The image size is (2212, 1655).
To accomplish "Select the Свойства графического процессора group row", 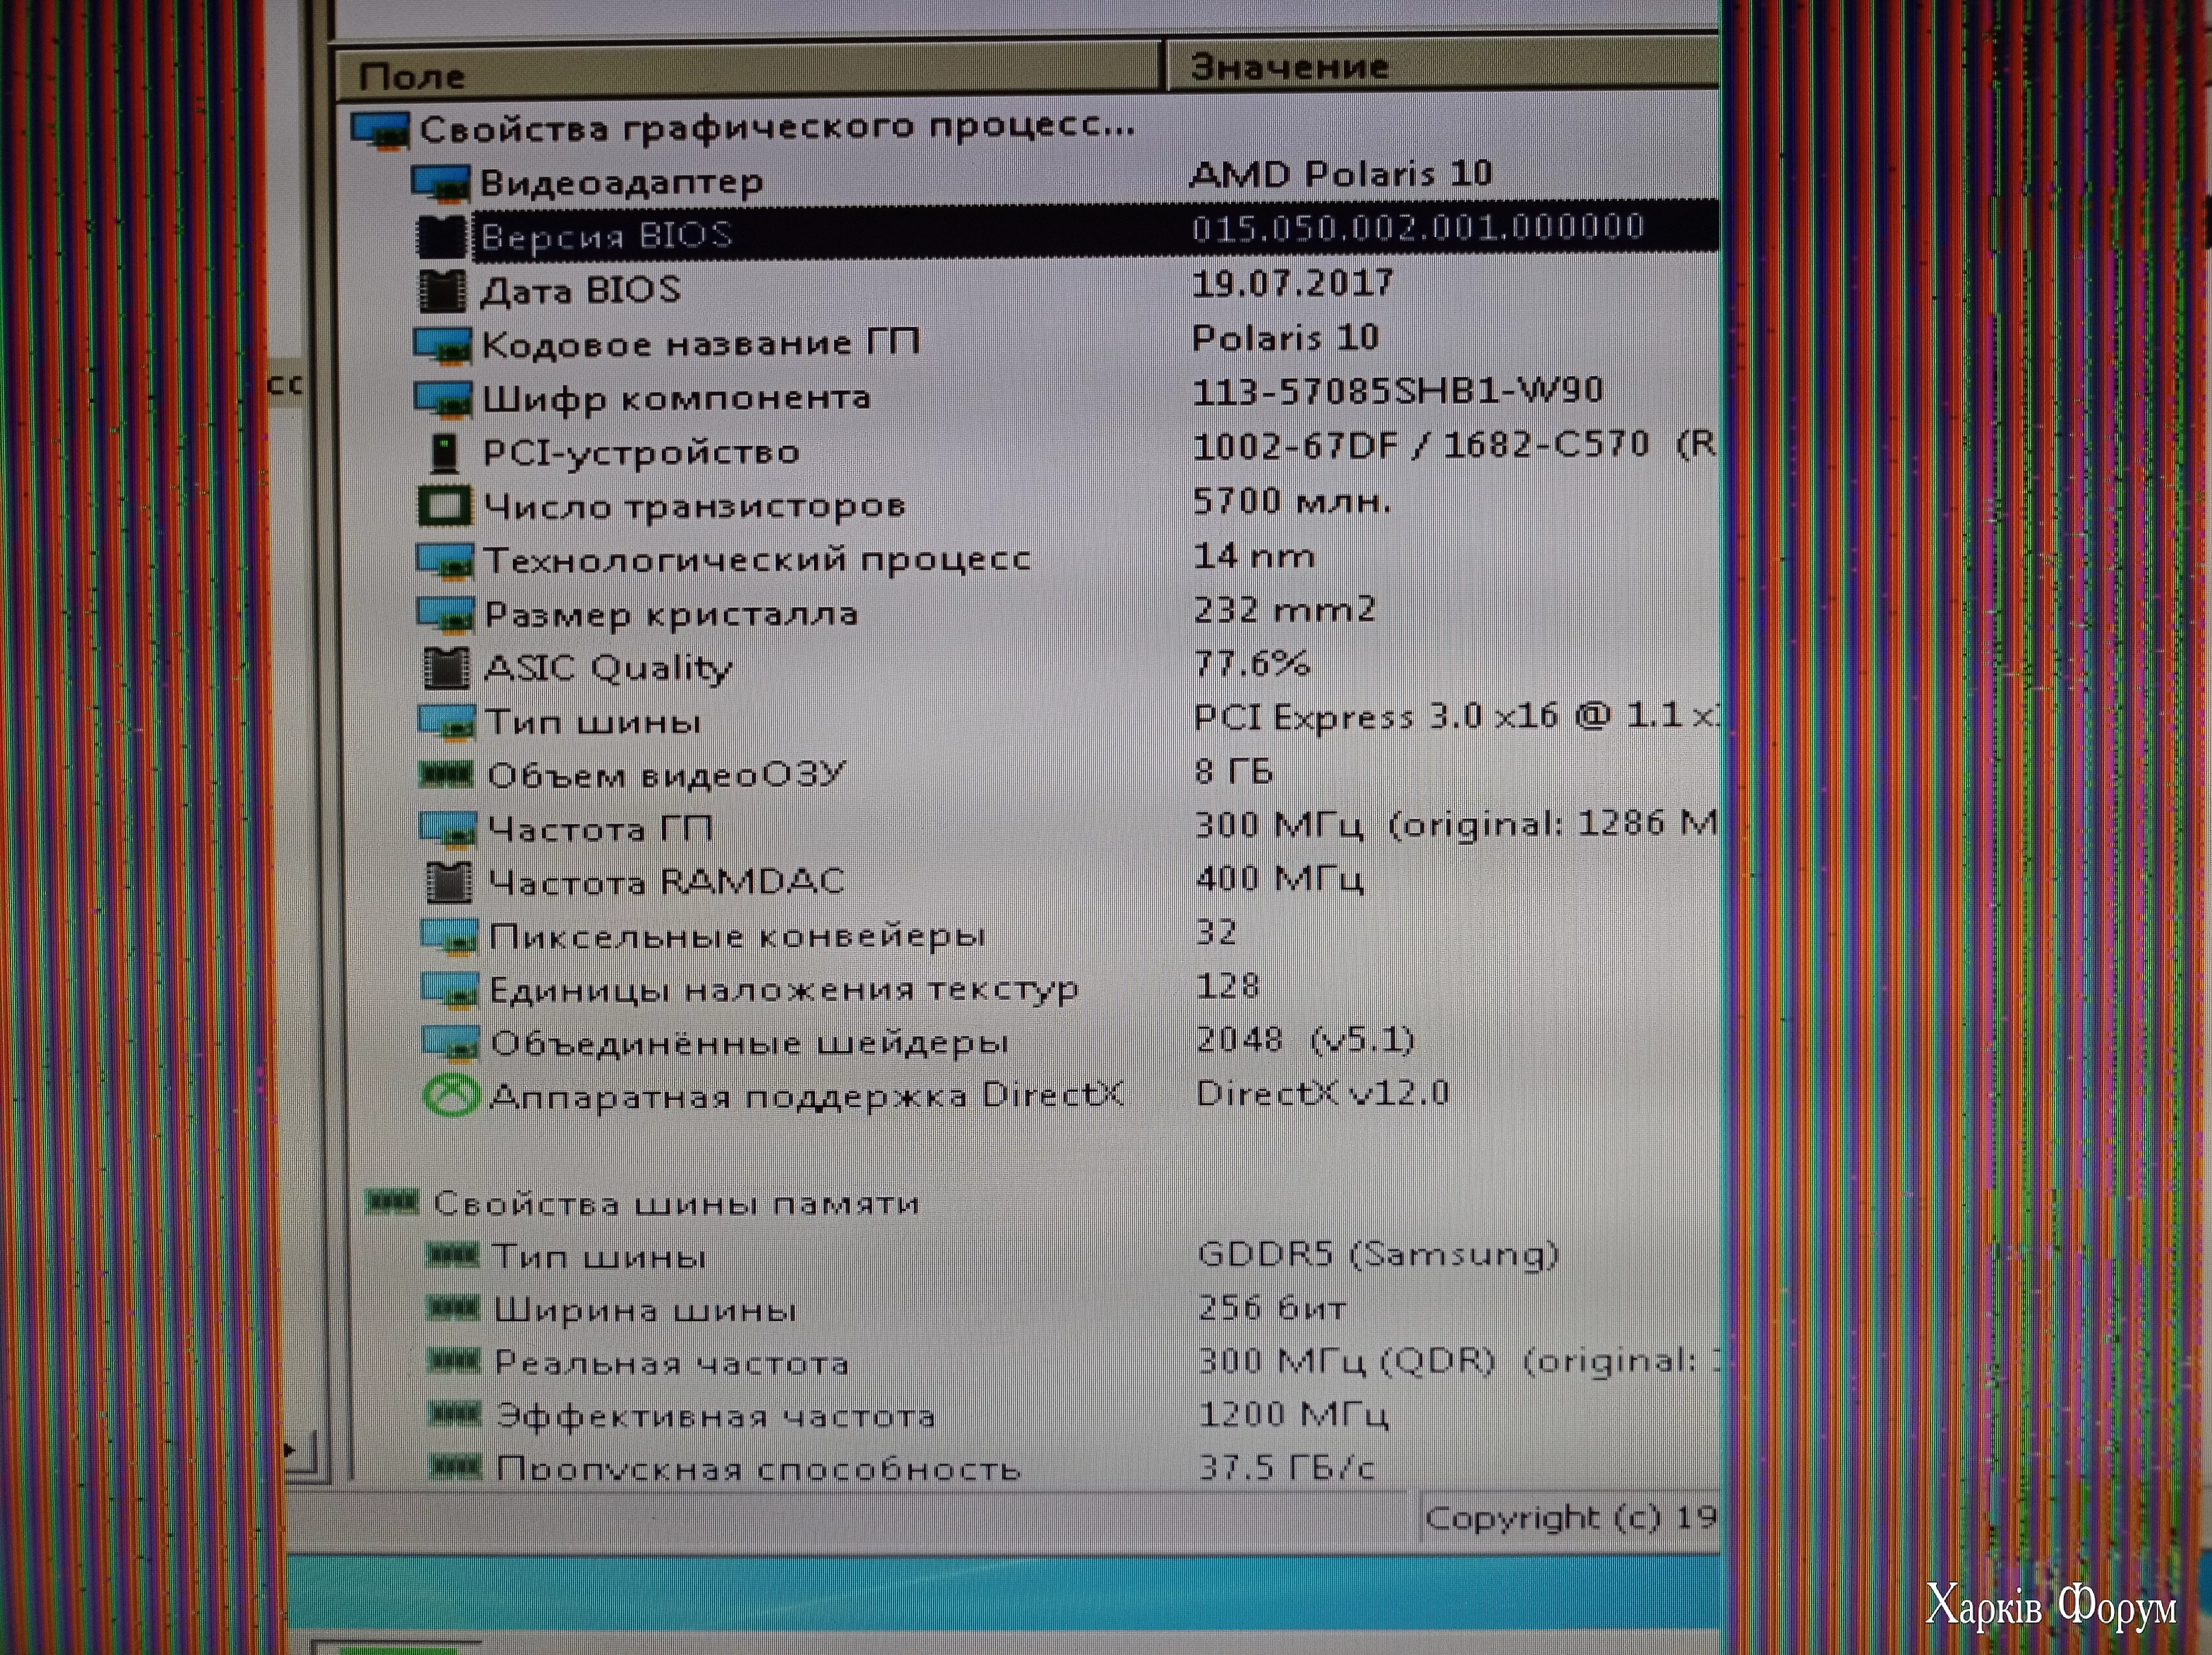I will point(776,128).
